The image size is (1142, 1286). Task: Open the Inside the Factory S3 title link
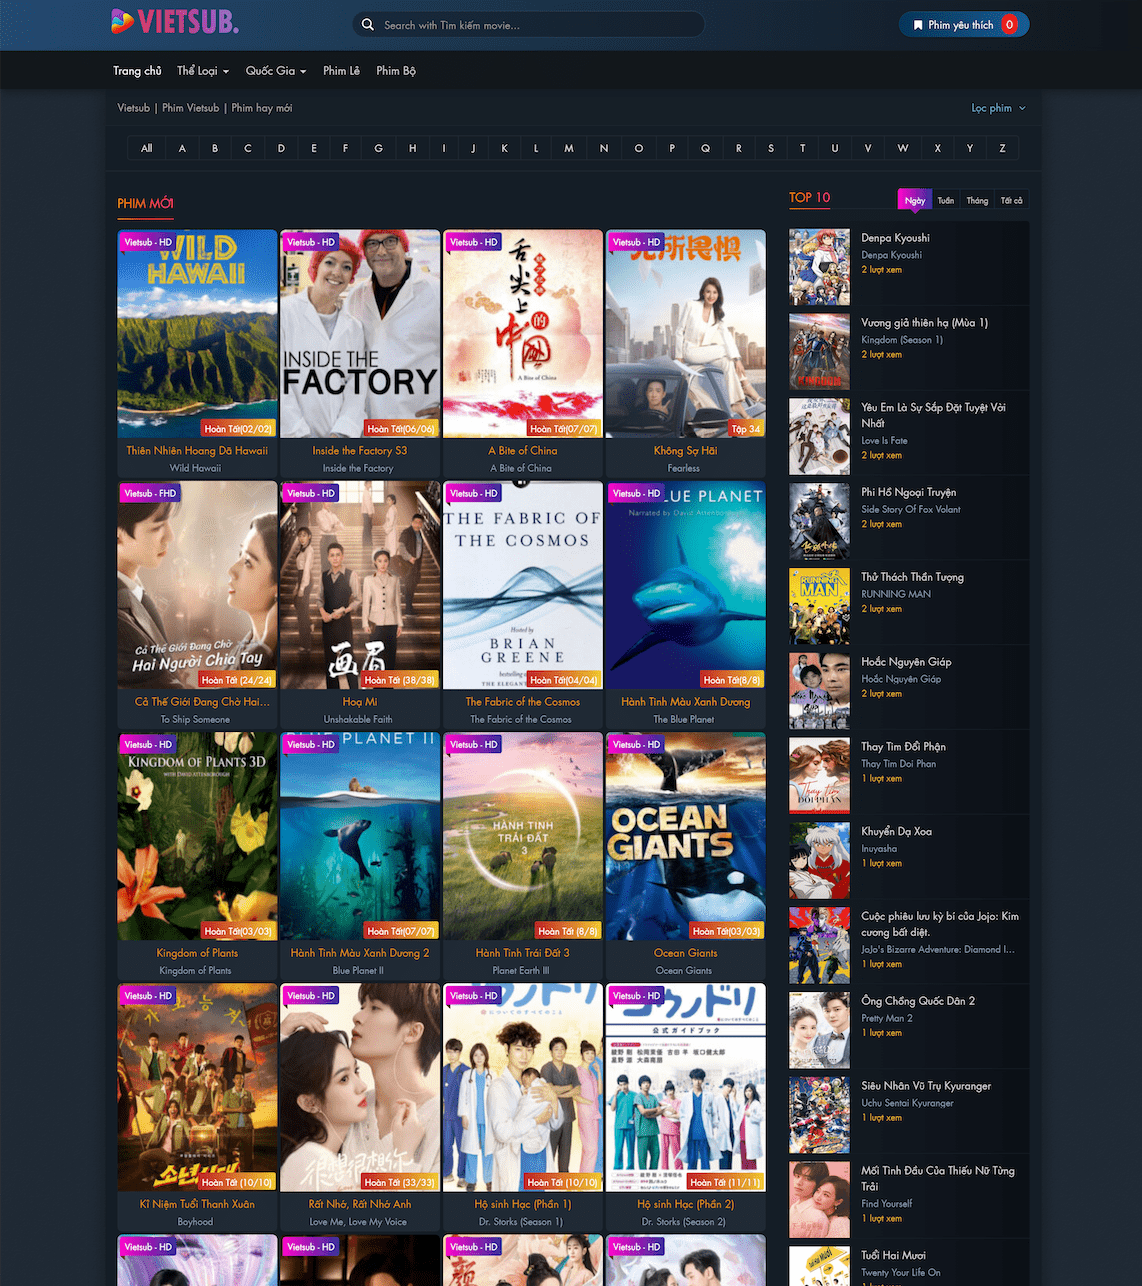click(359, 451)
